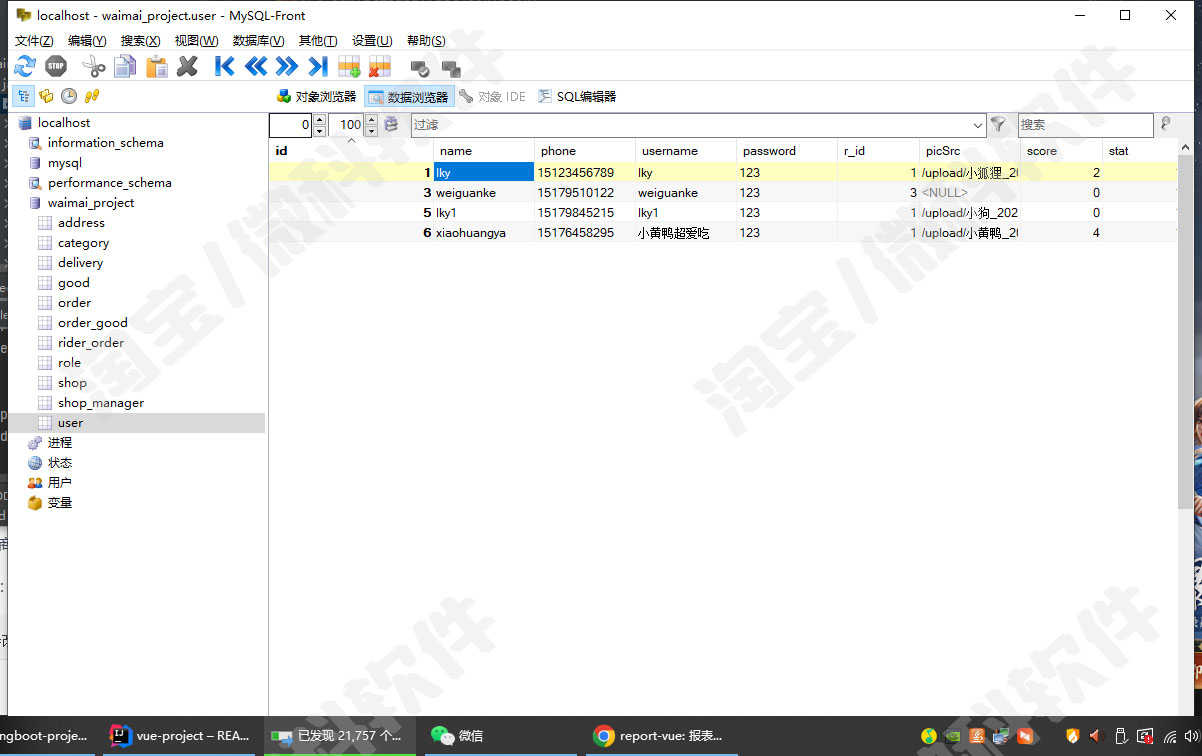Screen dimensions: 1202x756
Task: Click the weiguanke name cell
Action: (x=484, y=192)
